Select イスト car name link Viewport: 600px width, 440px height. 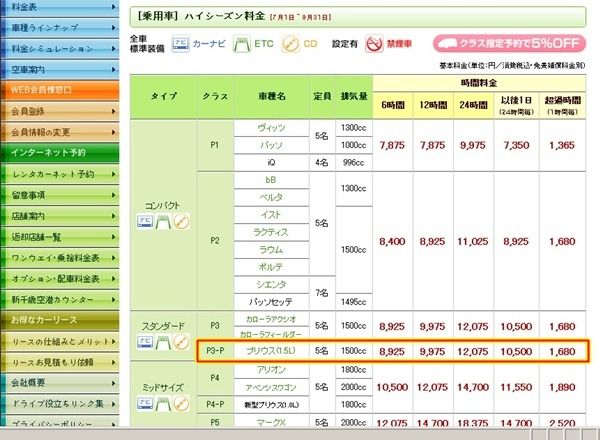click(271, 215)
